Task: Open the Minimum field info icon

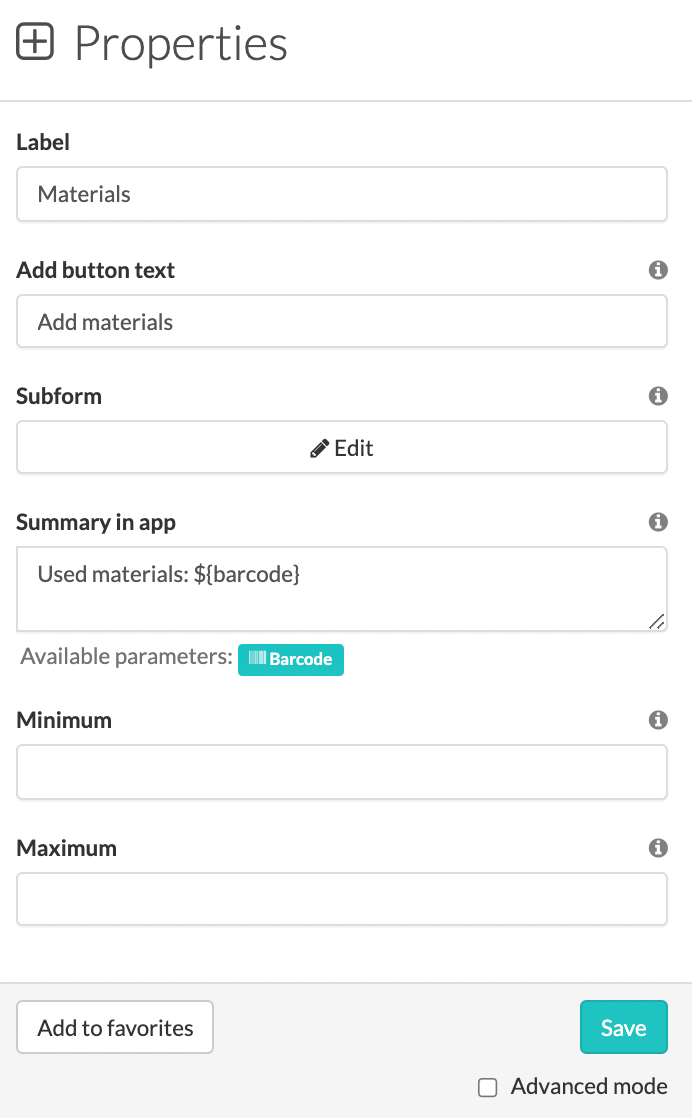Action: [658, 720]
